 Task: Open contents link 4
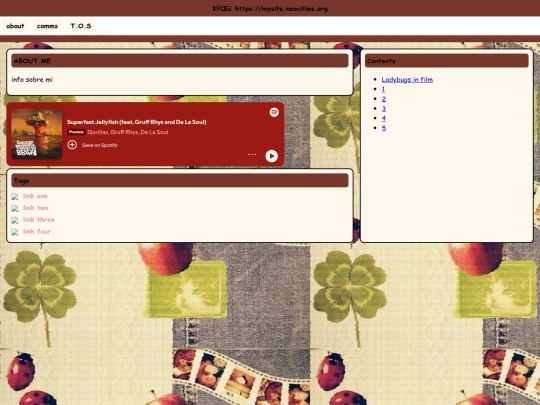click(x=384, y=118)
